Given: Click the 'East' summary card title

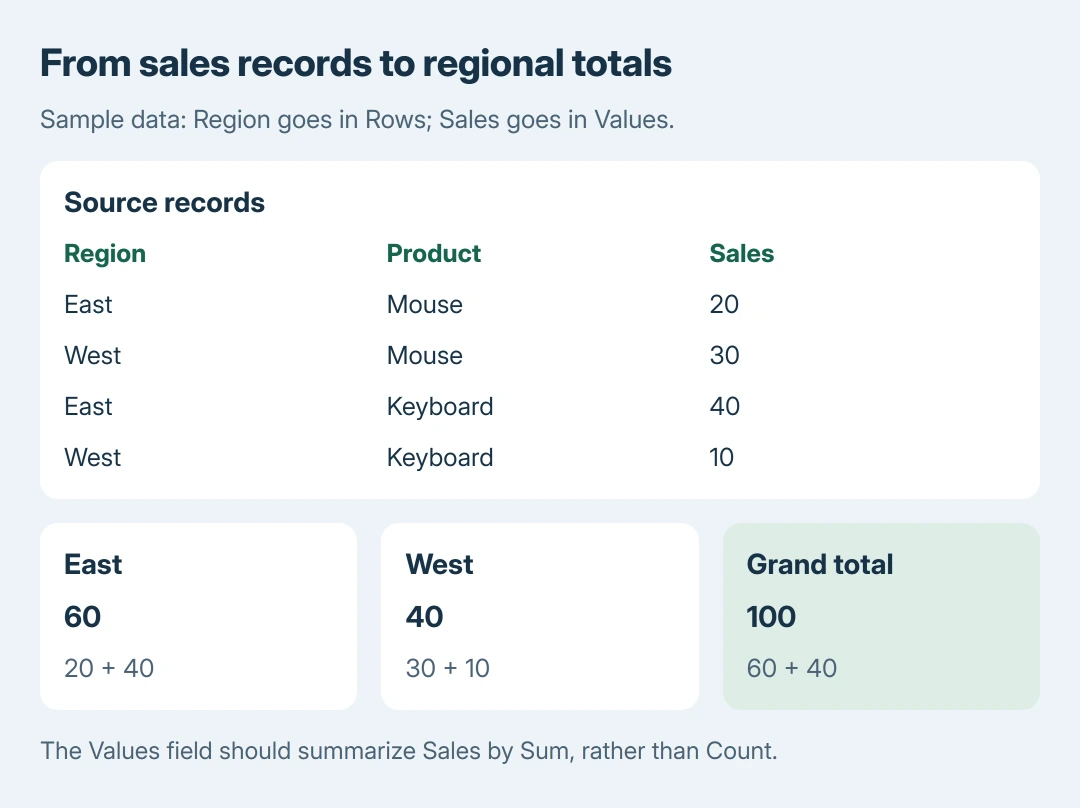Looking at the screenshot, I should tap(93, 564).
